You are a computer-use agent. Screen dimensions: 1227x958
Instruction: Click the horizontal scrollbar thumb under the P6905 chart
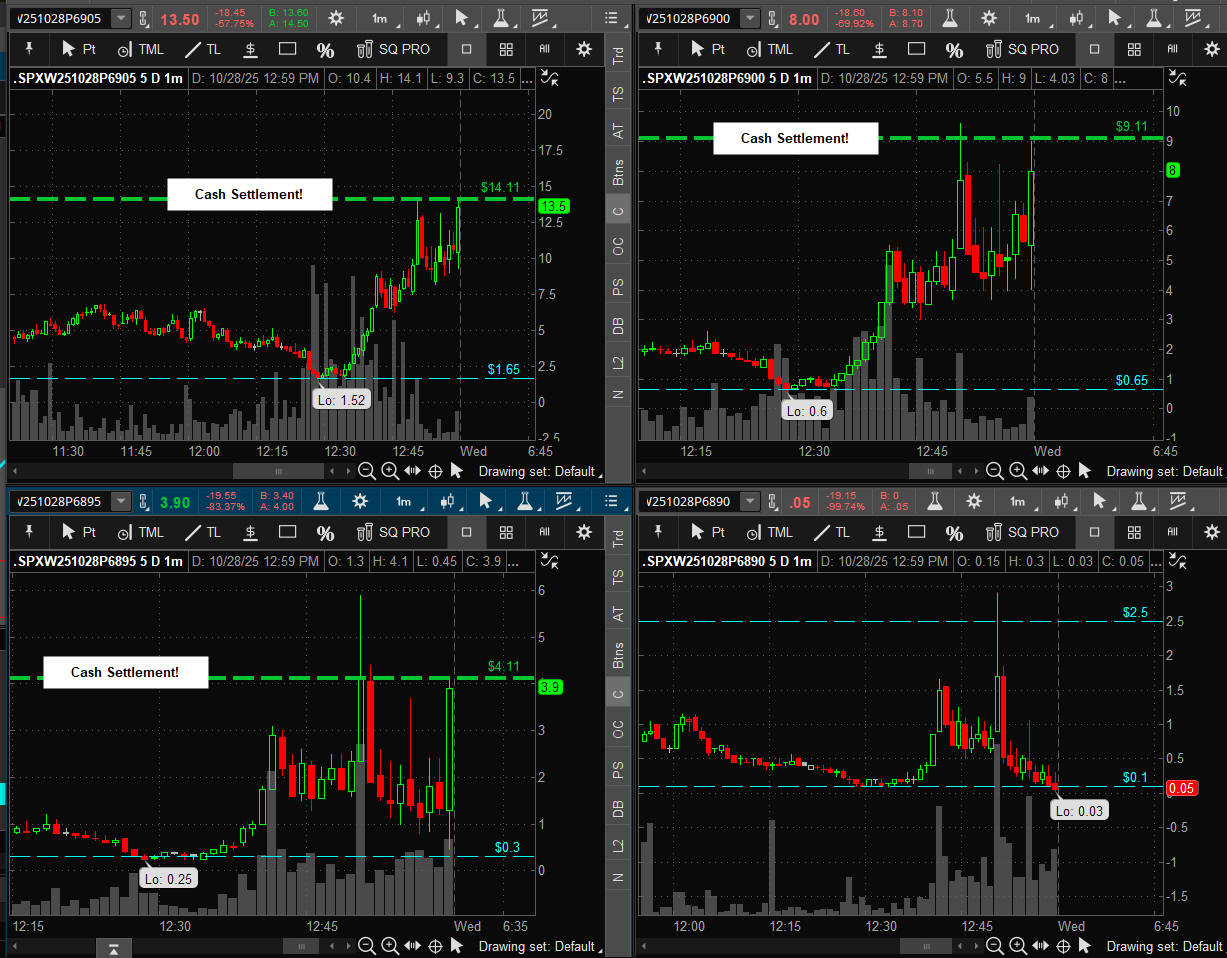278,471
